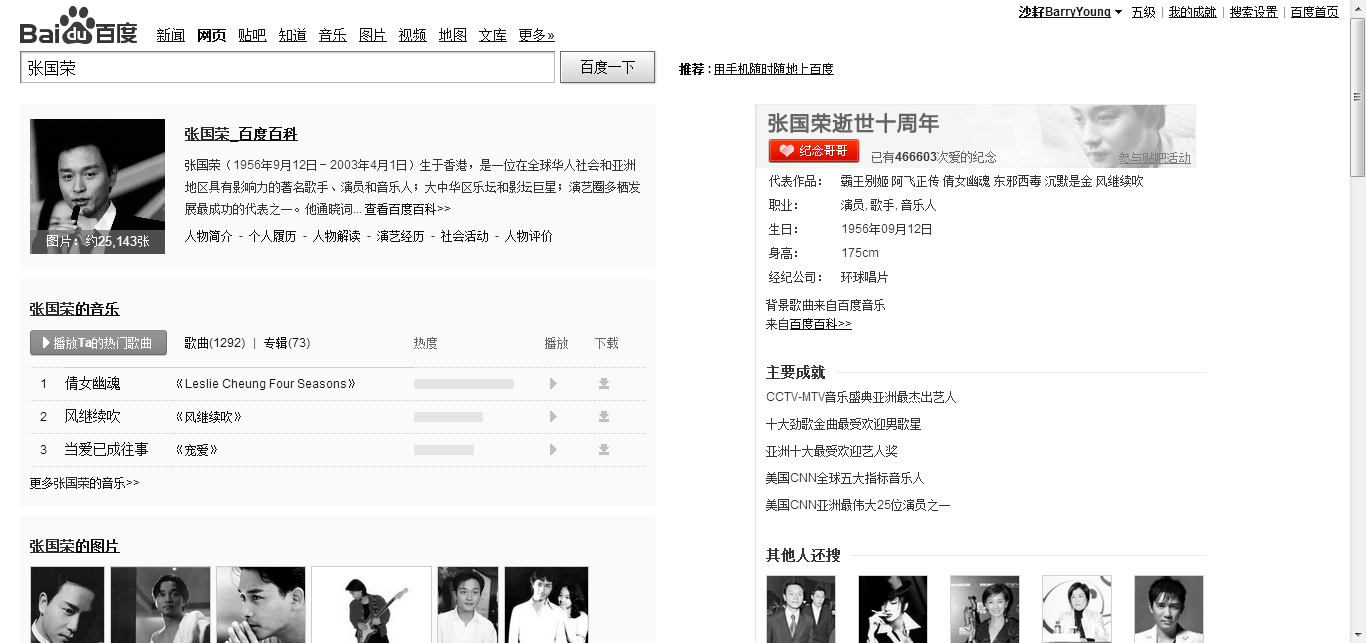Click download icon for 当爱已成往事

[x=604, y=450]
